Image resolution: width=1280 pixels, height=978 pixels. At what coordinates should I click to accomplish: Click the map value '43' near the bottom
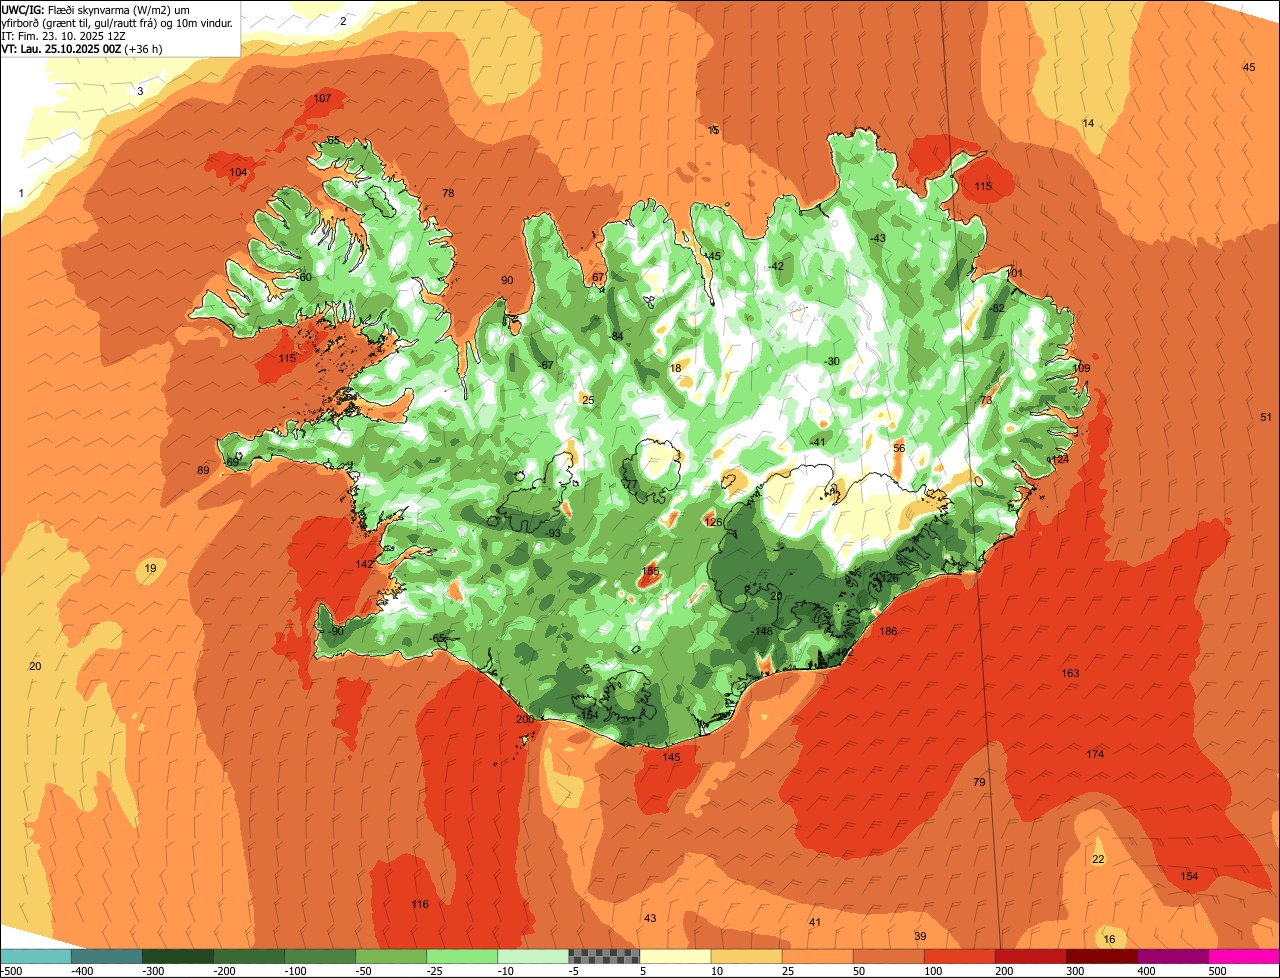tap(650, 918)
